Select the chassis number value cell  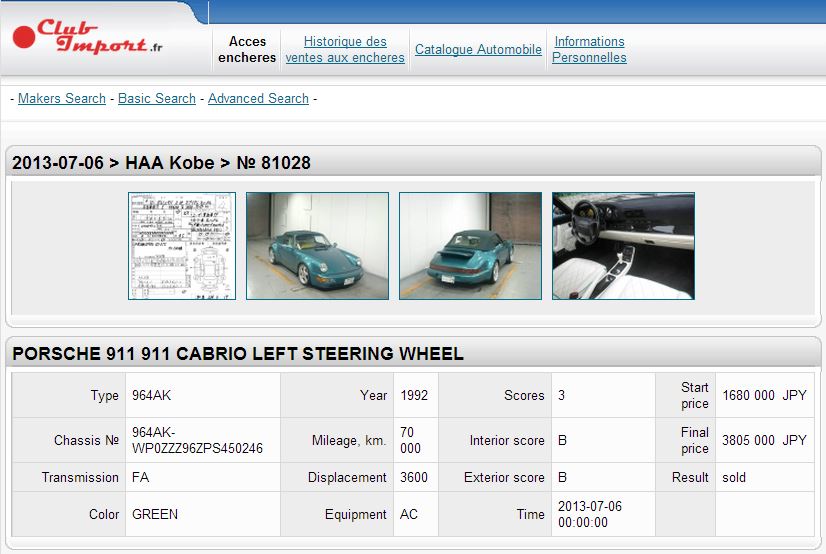pos(197,441)
